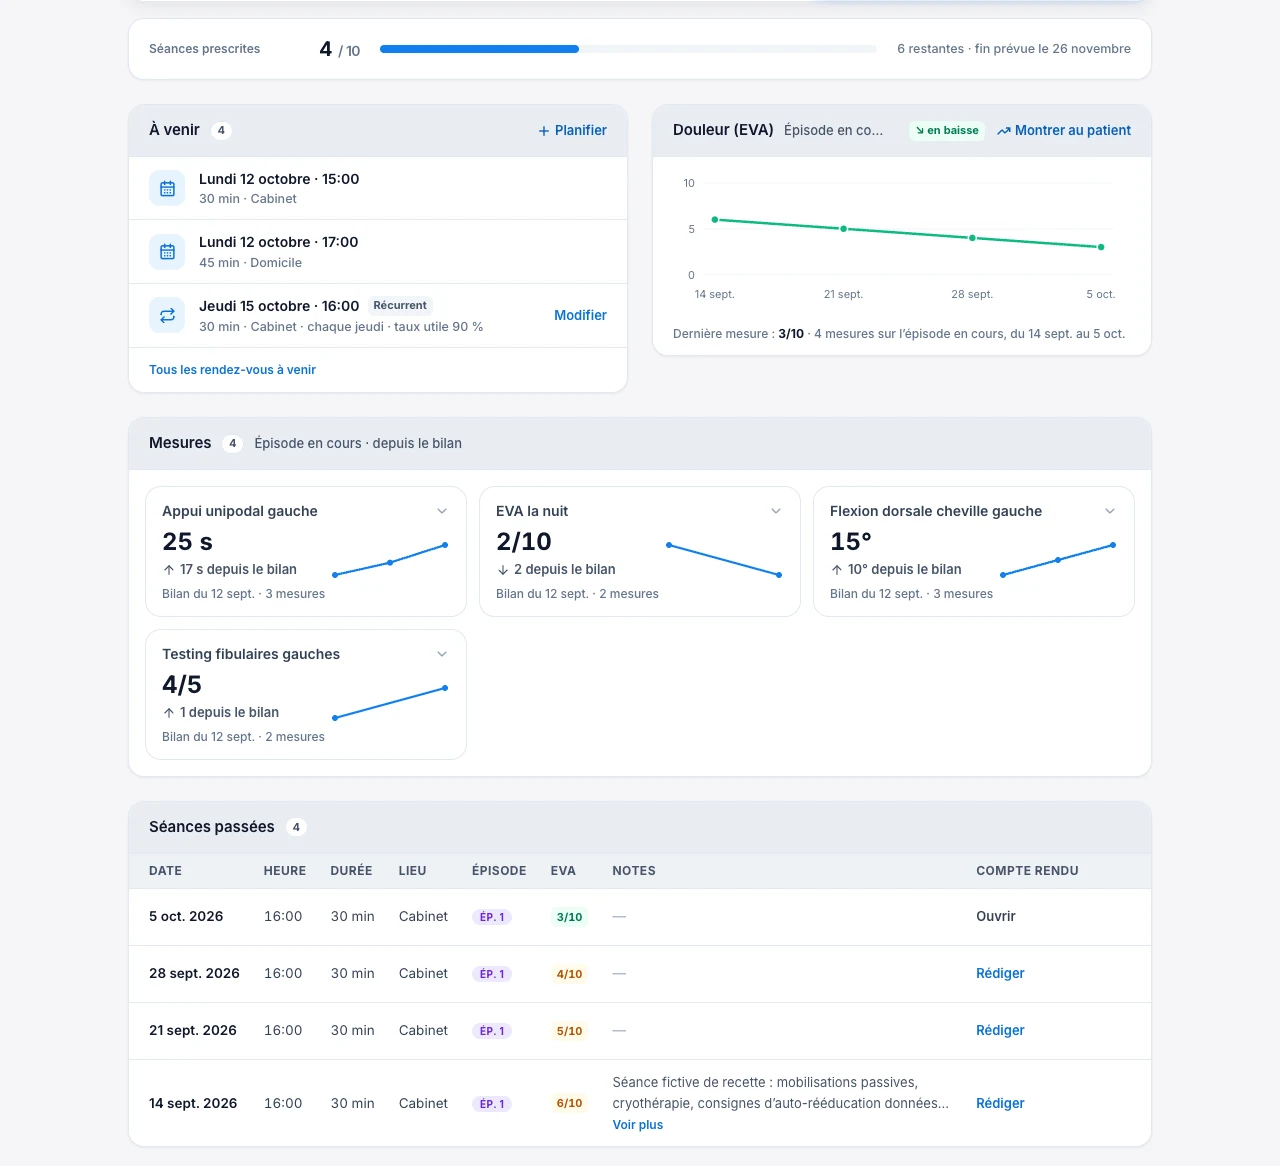The width and height of the screenshot is (1280, 1166).
Task: Click the recurring icon for Jeudi 15 octobre
Action: [167, 315]
